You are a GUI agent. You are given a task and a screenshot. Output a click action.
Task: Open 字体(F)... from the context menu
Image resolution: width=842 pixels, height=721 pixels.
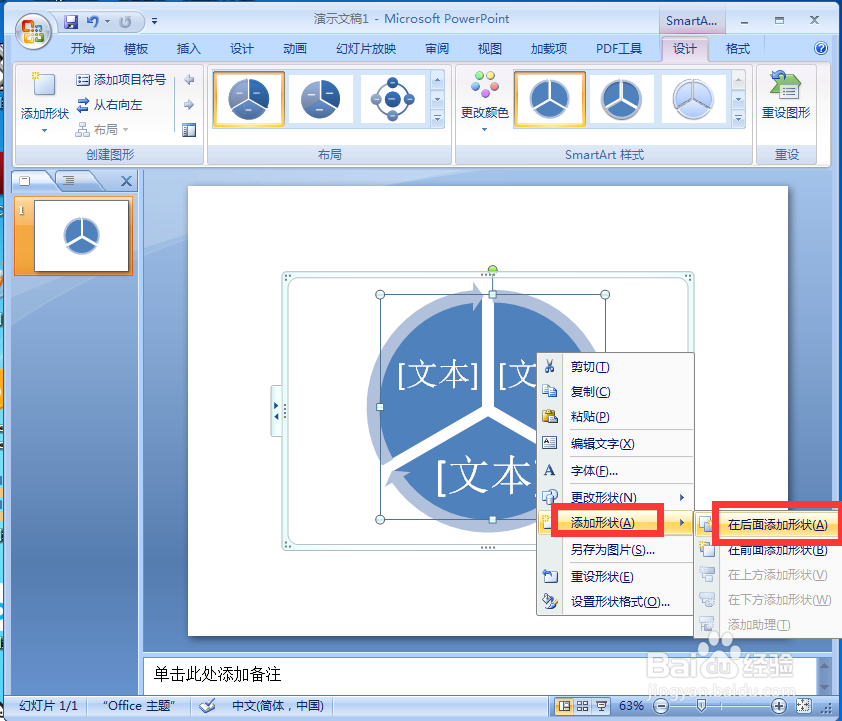click(x=615, y=471)
